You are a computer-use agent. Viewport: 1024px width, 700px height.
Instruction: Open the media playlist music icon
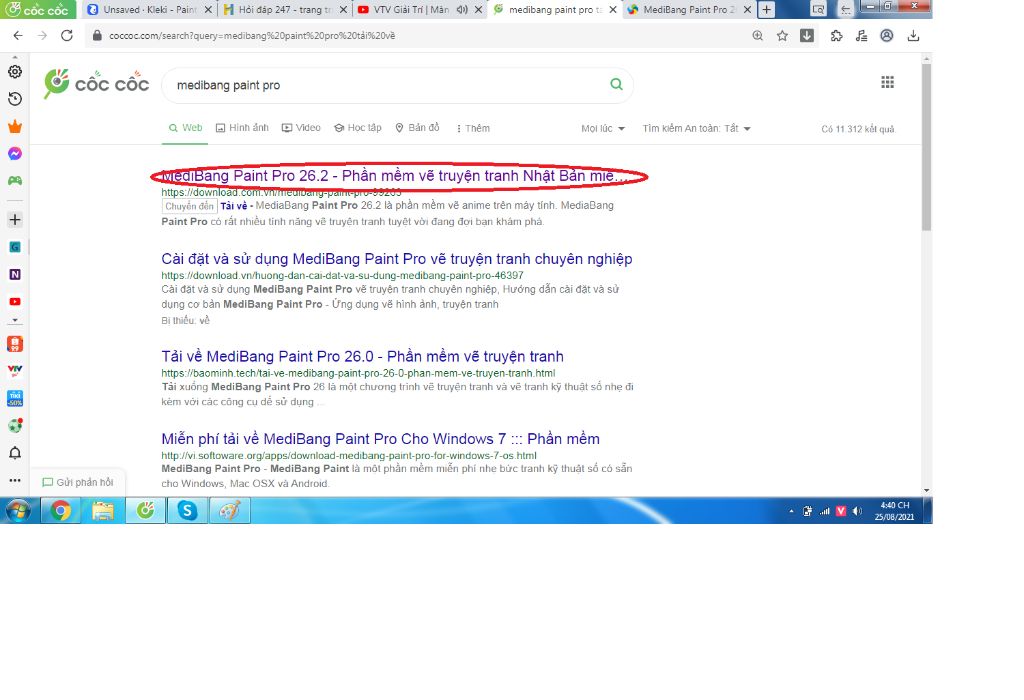[x=861, y=36]
